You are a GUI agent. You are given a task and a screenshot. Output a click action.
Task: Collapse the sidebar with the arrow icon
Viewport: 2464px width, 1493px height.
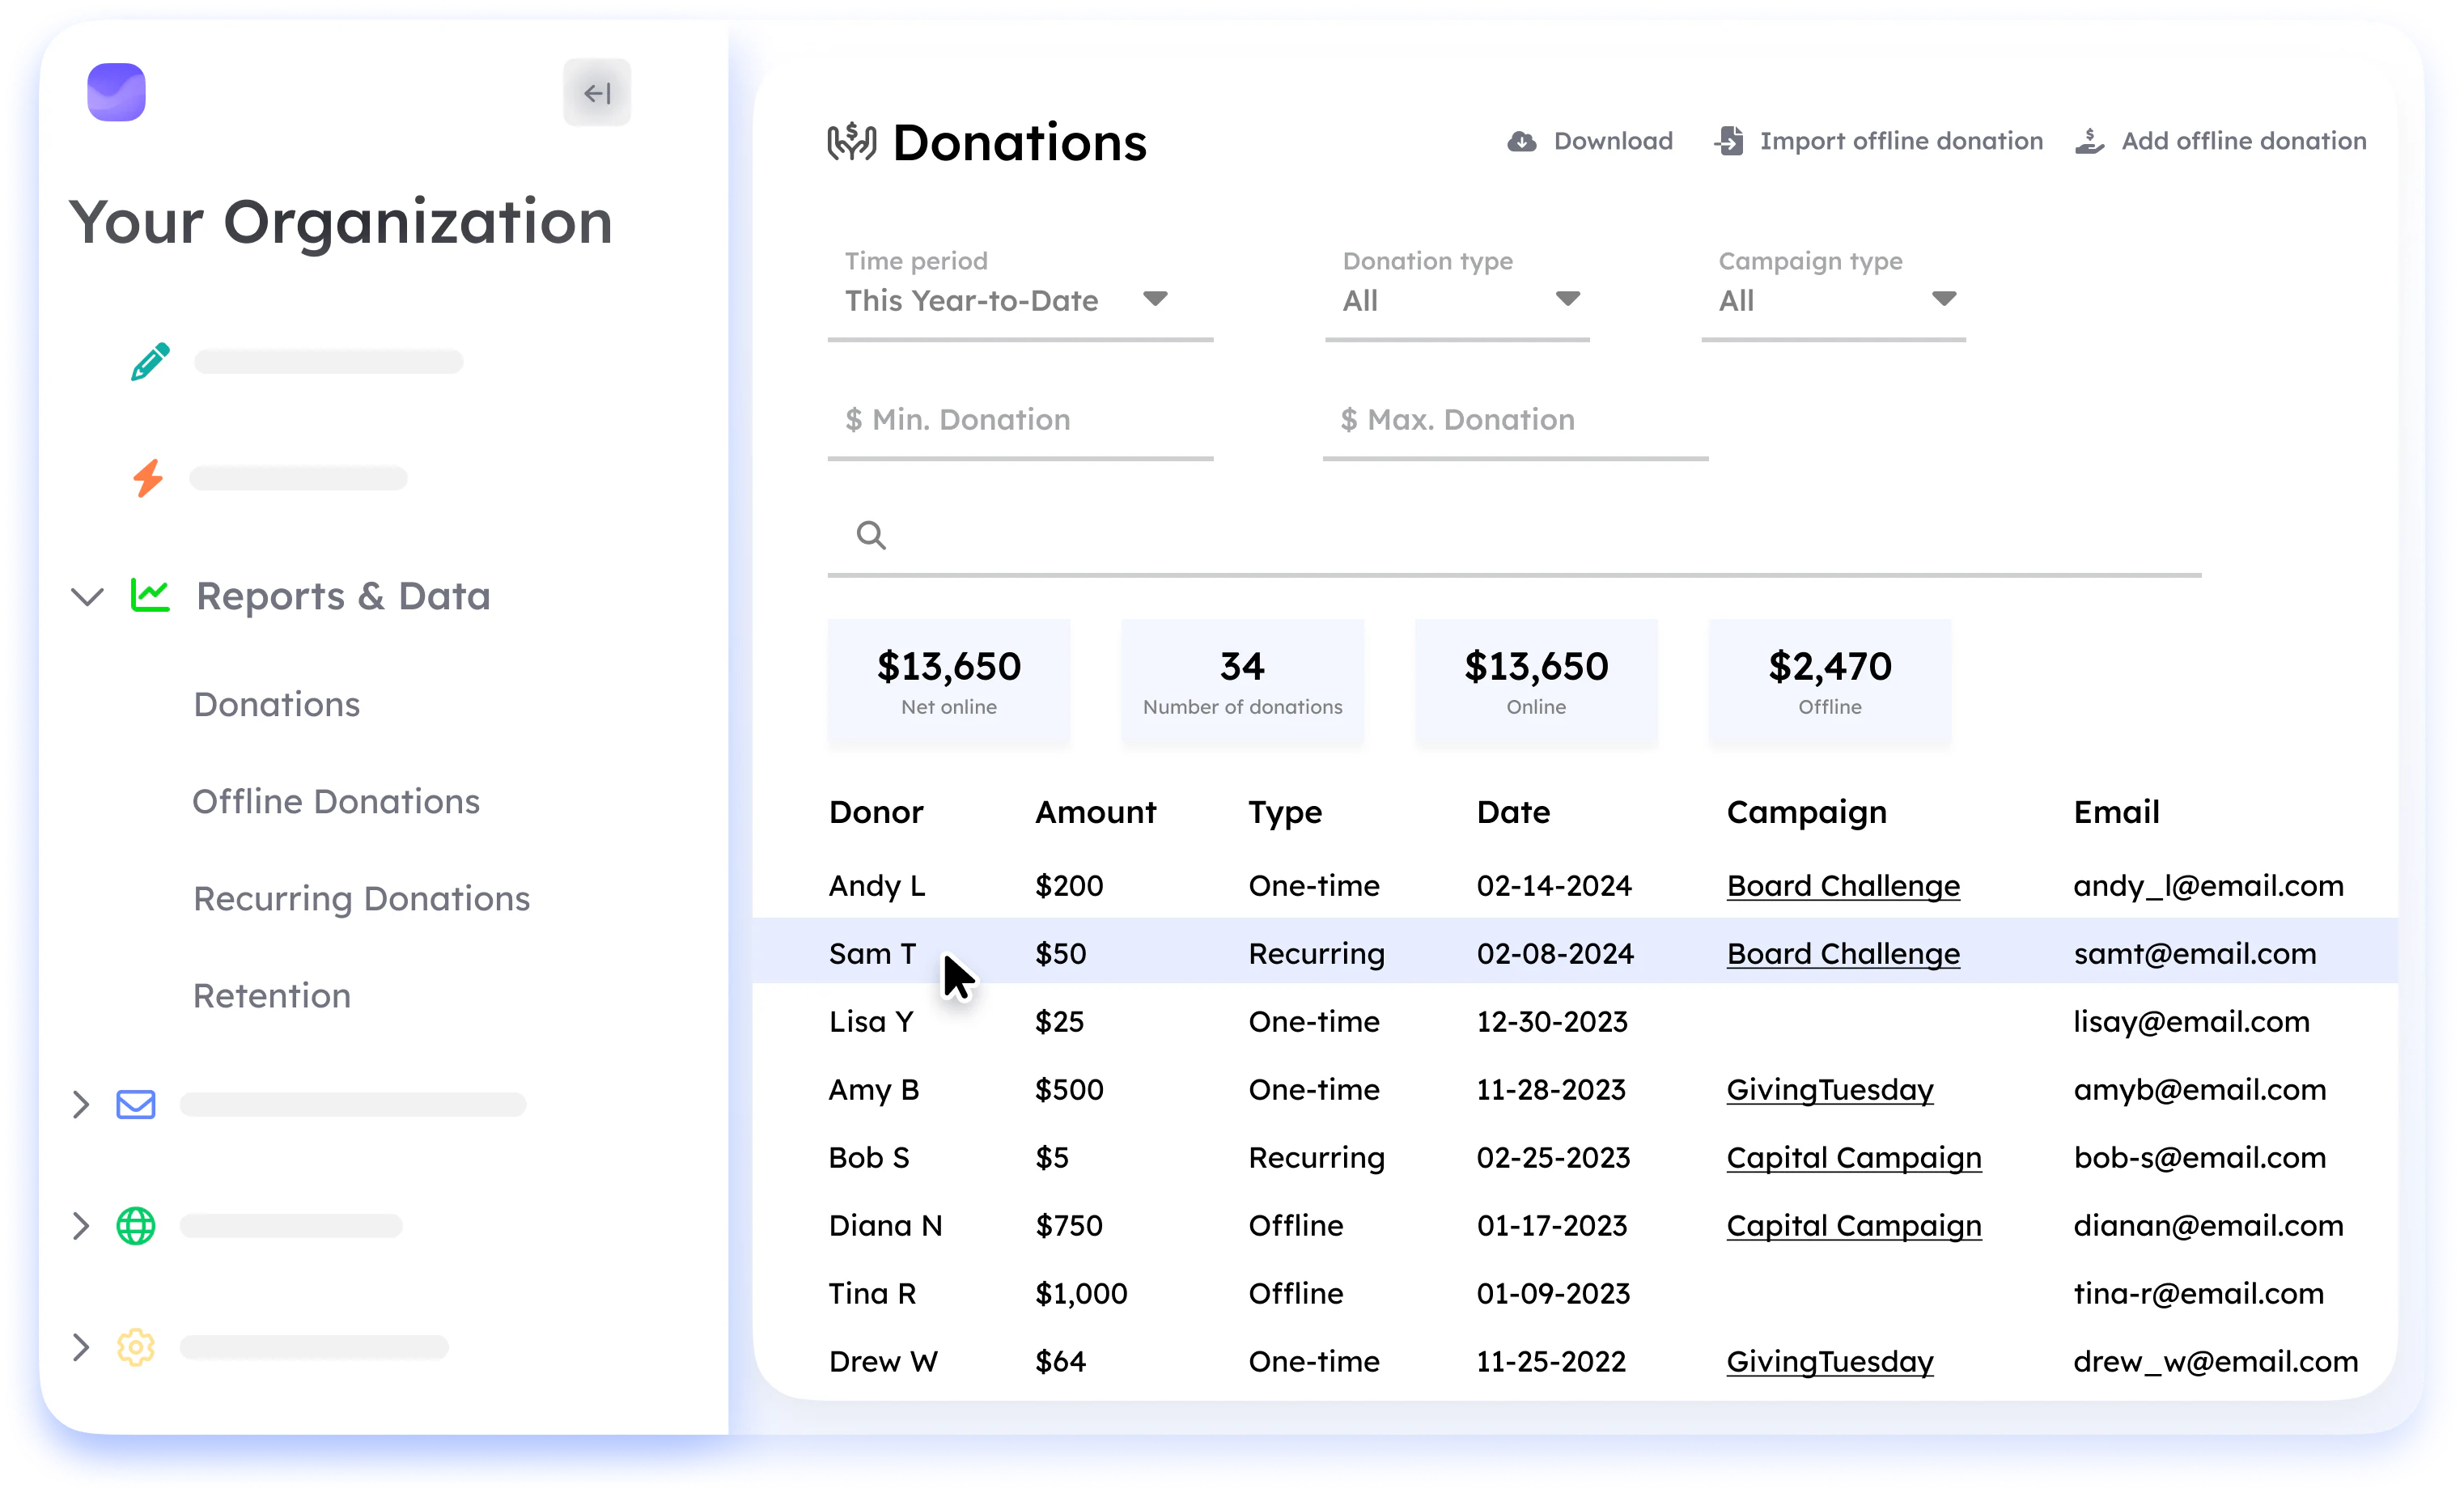tap(597, 93)
